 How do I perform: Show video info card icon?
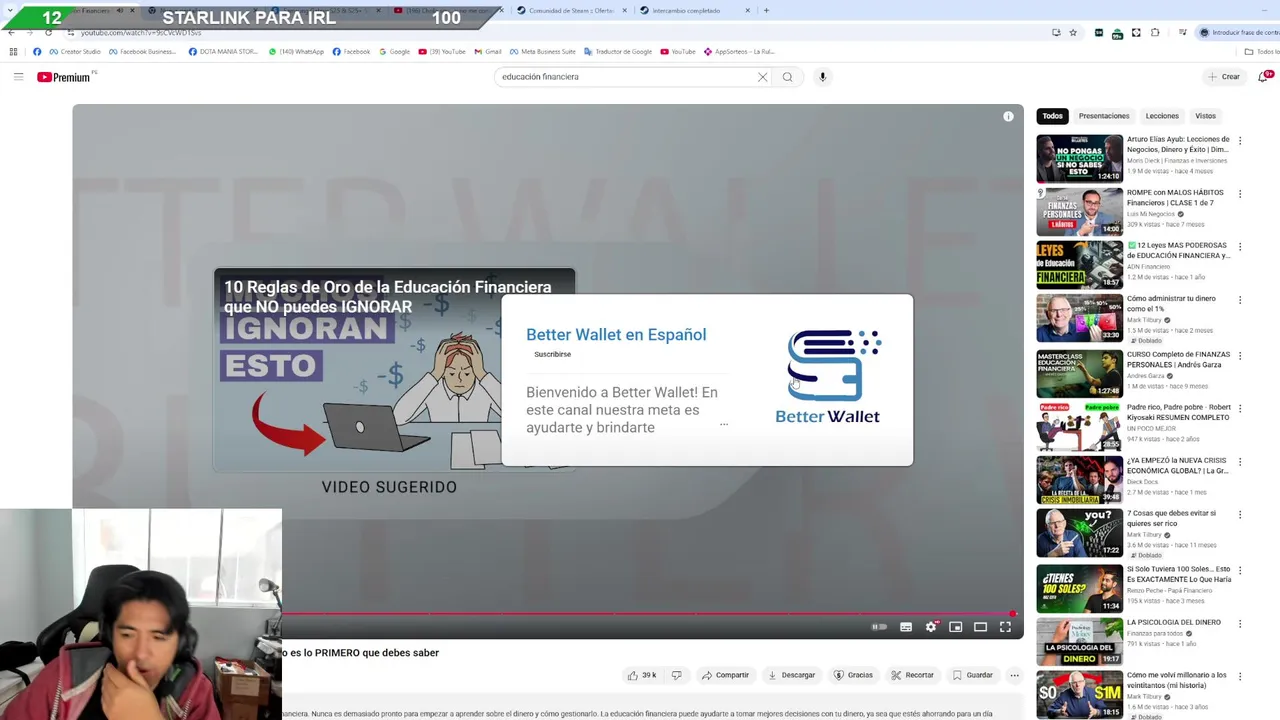point(1008,117)
